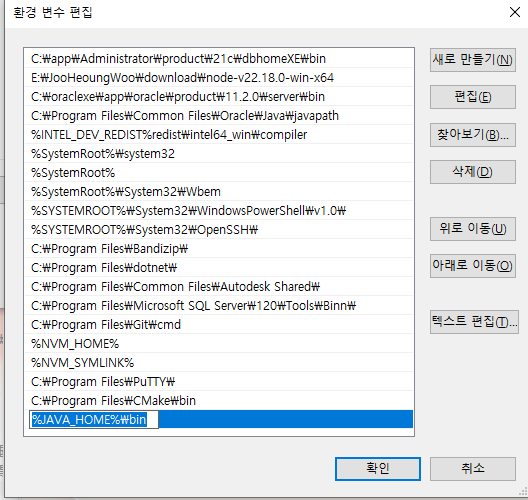Click the 삭제(D) delete button
The width and height of the screenshot is (528, 500).
pyautogui.click(x=472, y=172)
